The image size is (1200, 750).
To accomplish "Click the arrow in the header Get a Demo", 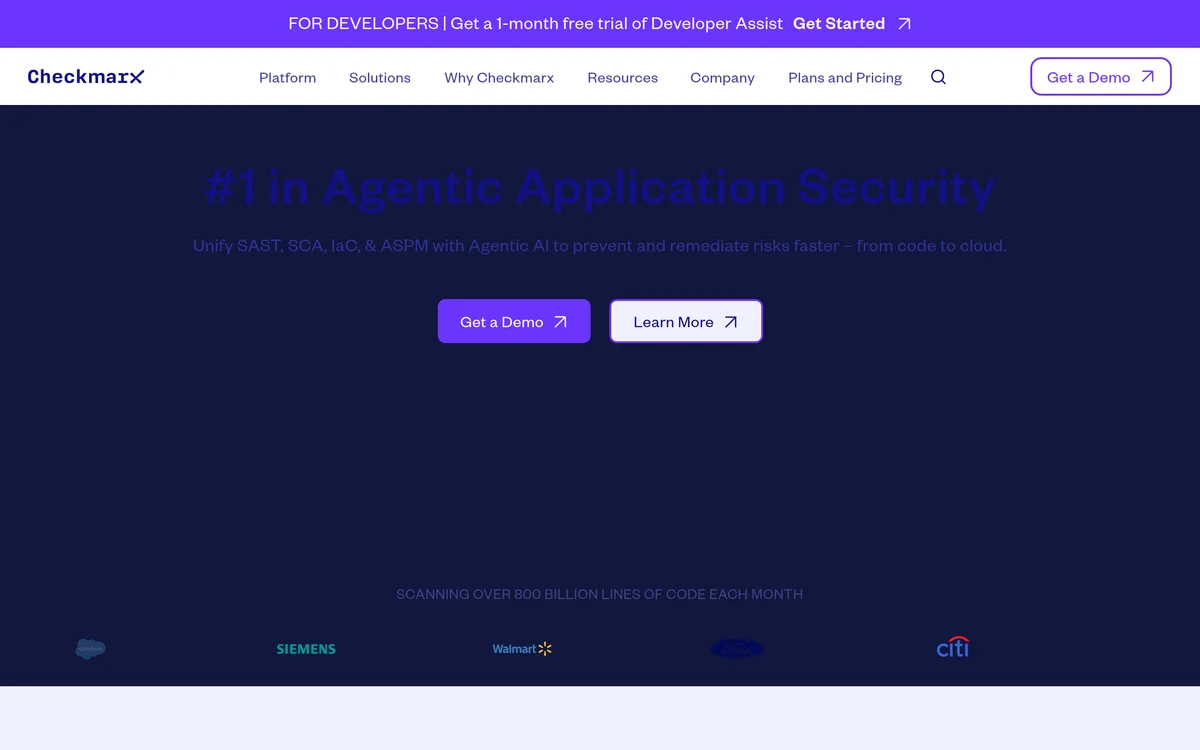I will (x=1148, y=76).
